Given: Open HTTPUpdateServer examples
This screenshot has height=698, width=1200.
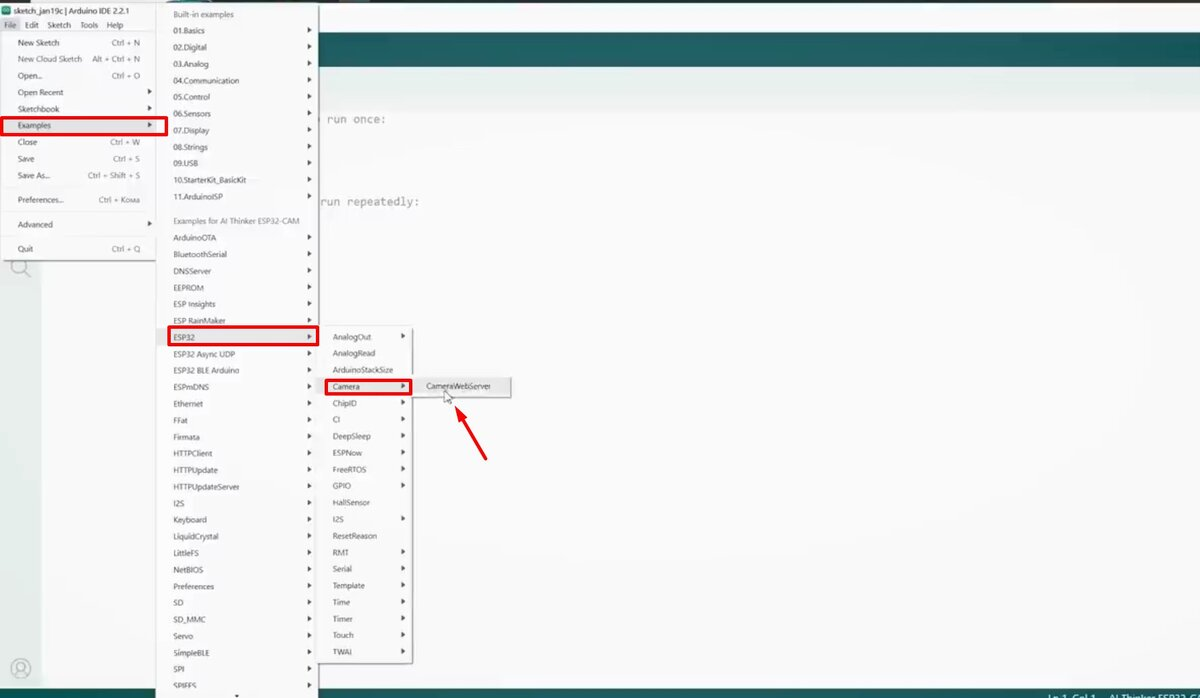Looking at the screenshot, I should (238, 487).
